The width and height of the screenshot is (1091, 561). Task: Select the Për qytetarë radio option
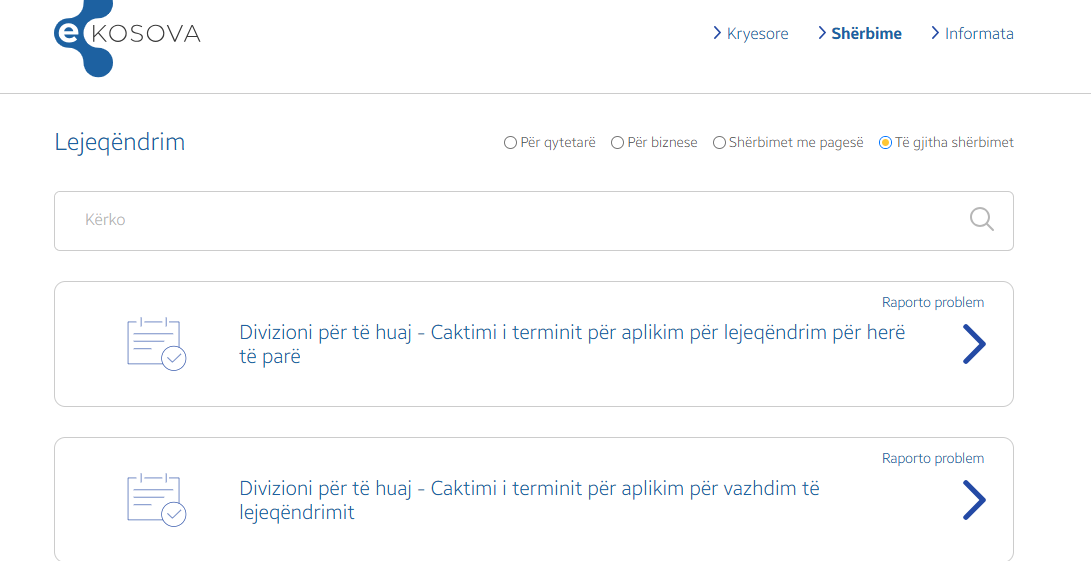tap(510, 143)
